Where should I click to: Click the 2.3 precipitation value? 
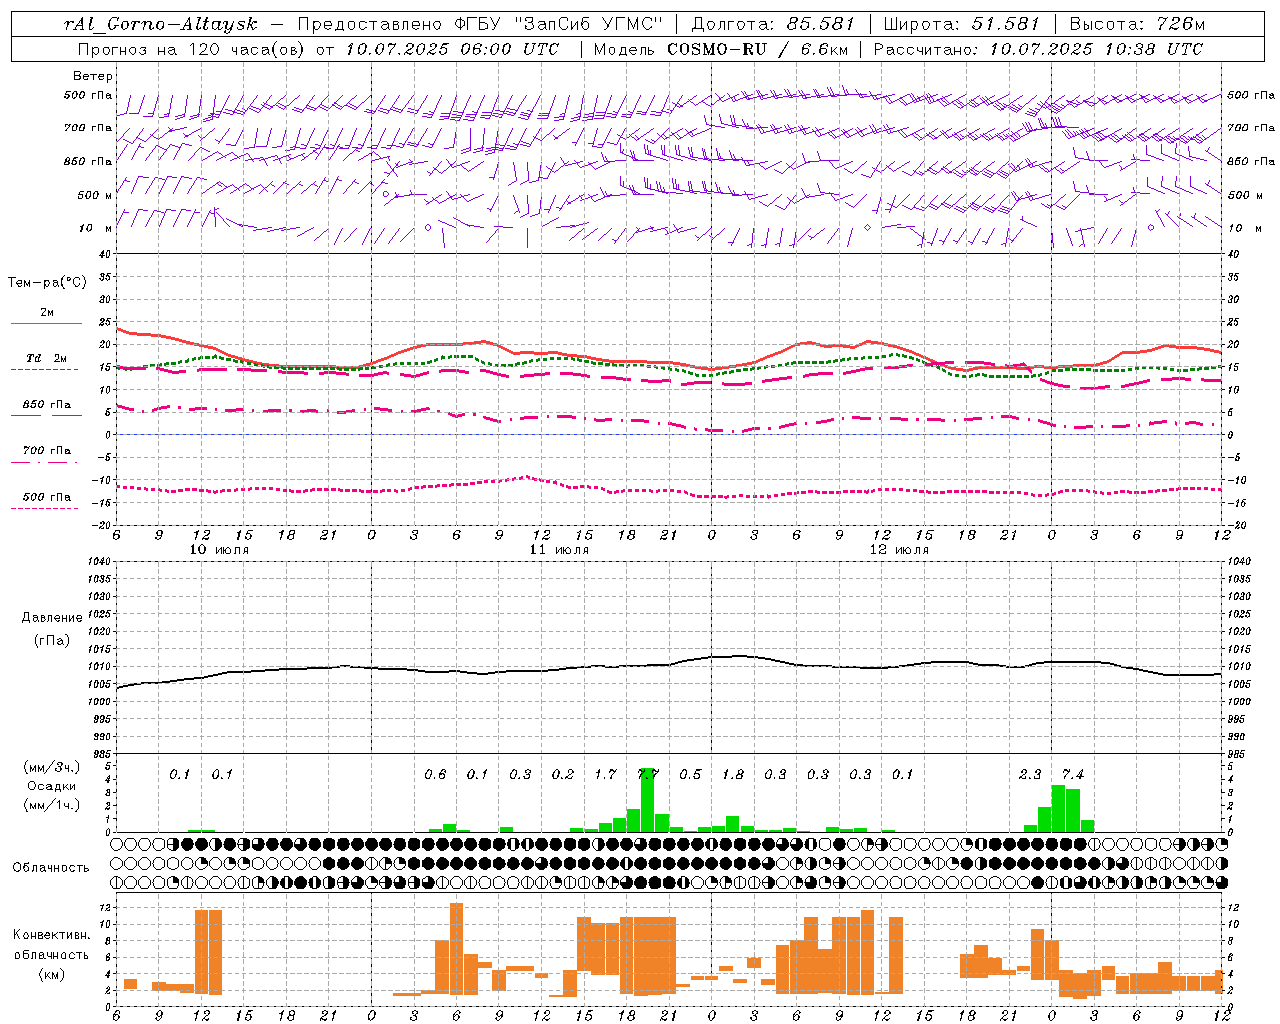(x=1030, y=774)
